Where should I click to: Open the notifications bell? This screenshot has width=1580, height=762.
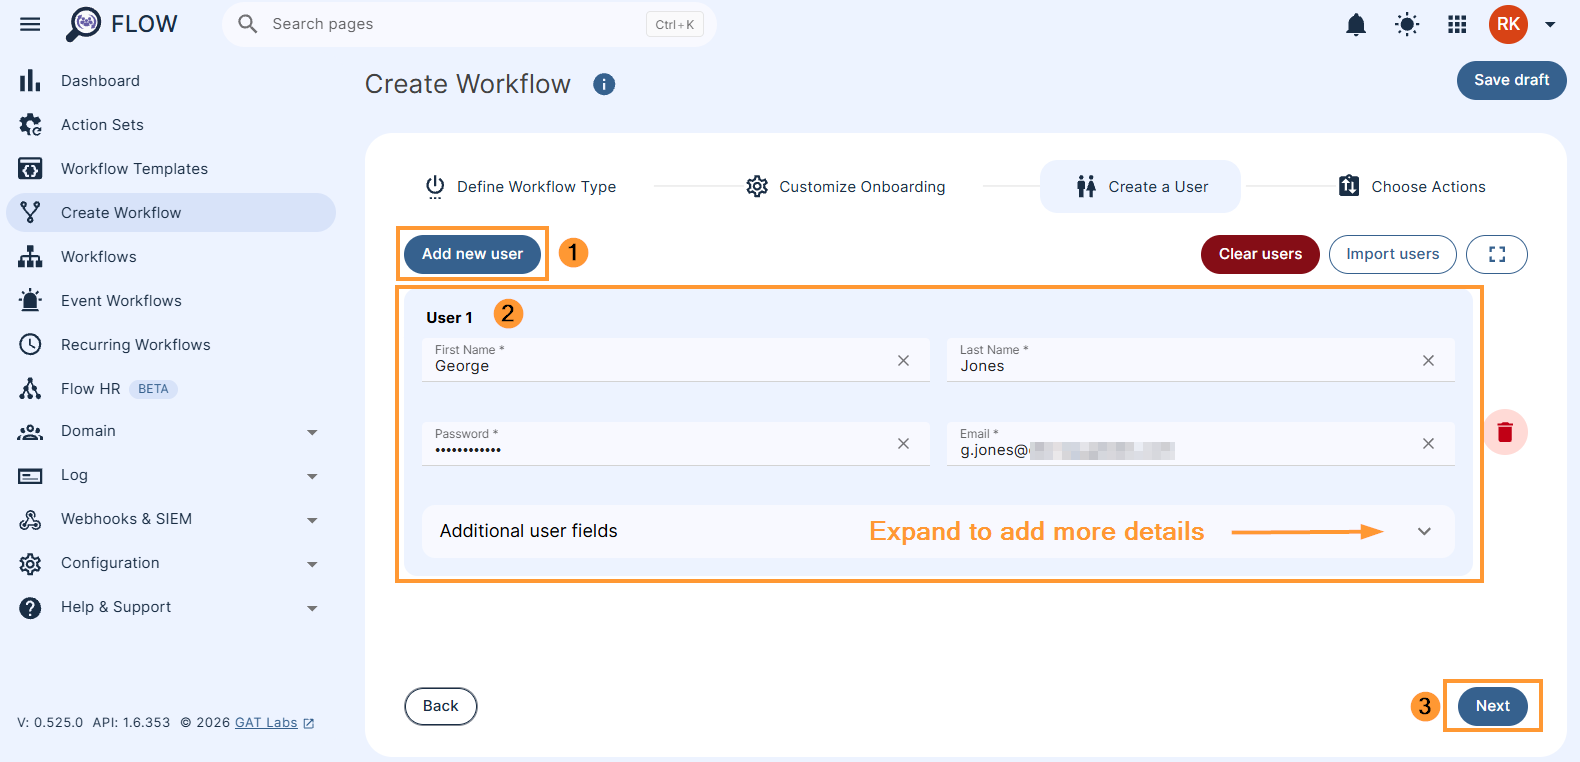click(x=1356, y=24)
